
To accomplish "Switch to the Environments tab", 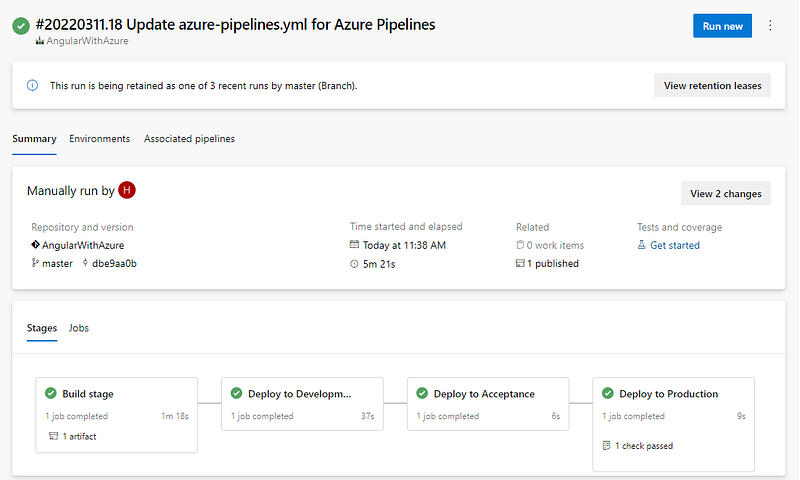I will 99,139.
